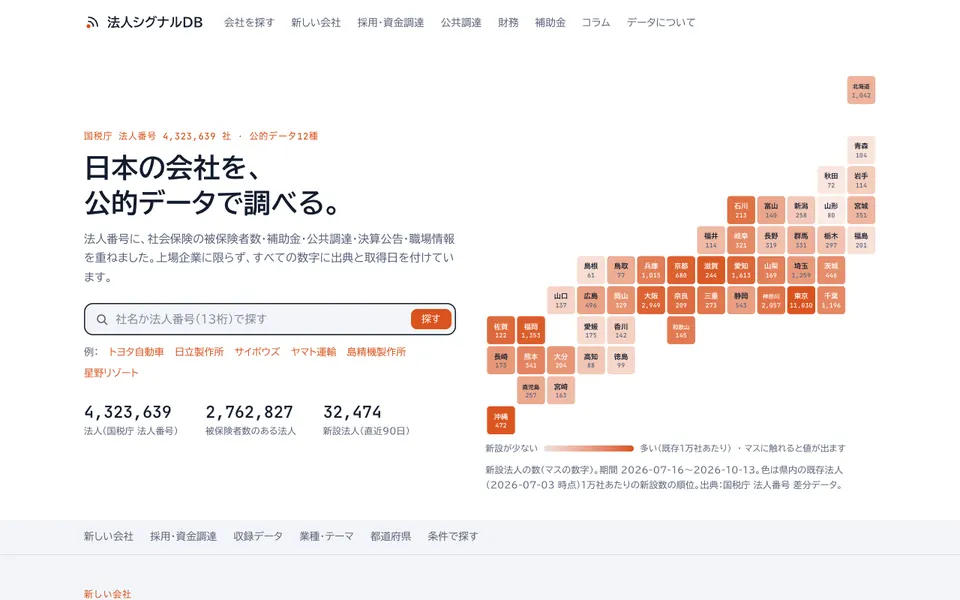The image size is (960, 600).
Task: Open 会社を探す in the top navigation
Action: (249, 23)
